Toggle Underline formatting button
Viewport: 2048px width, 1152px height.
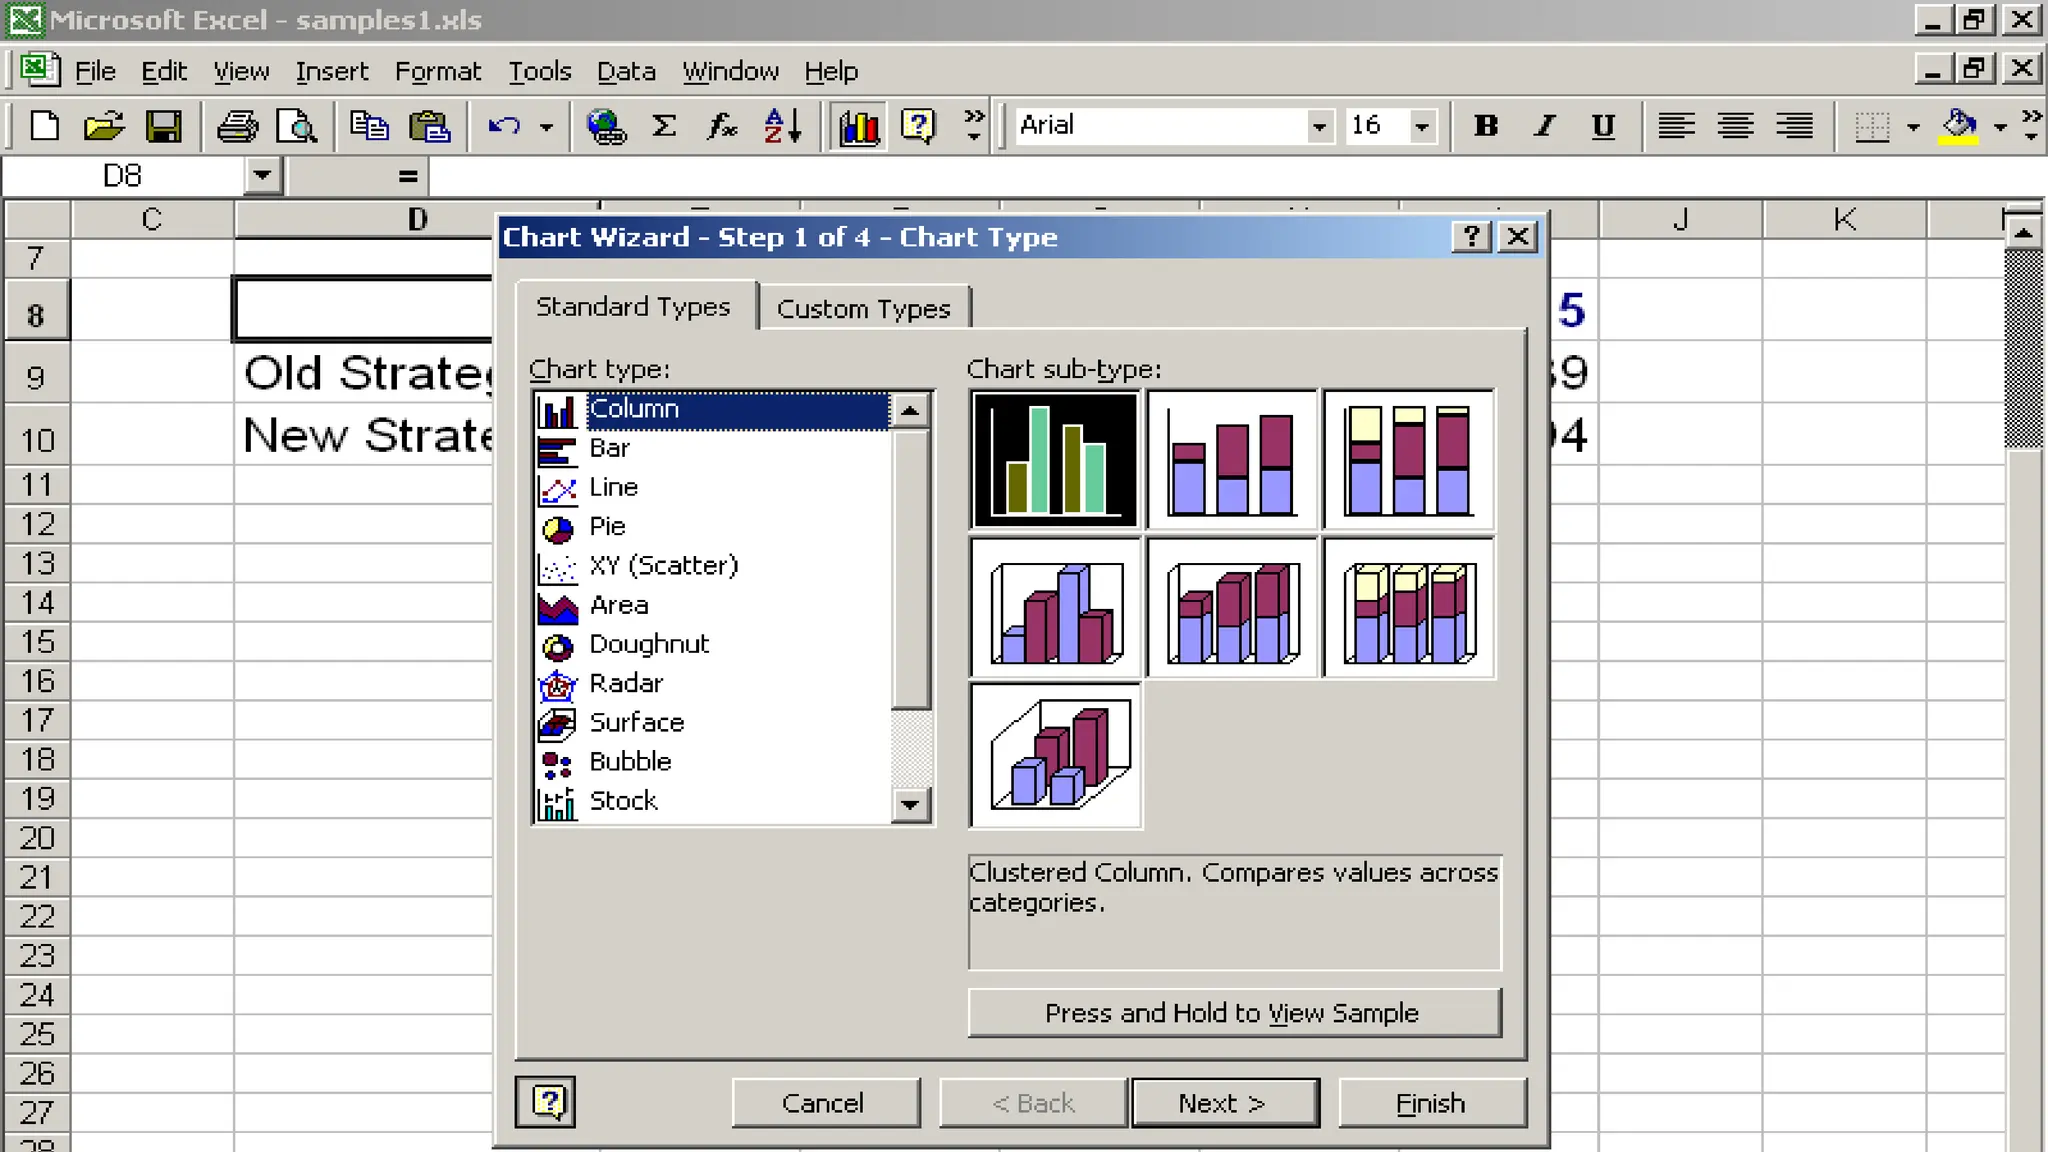pos(1603,126)
